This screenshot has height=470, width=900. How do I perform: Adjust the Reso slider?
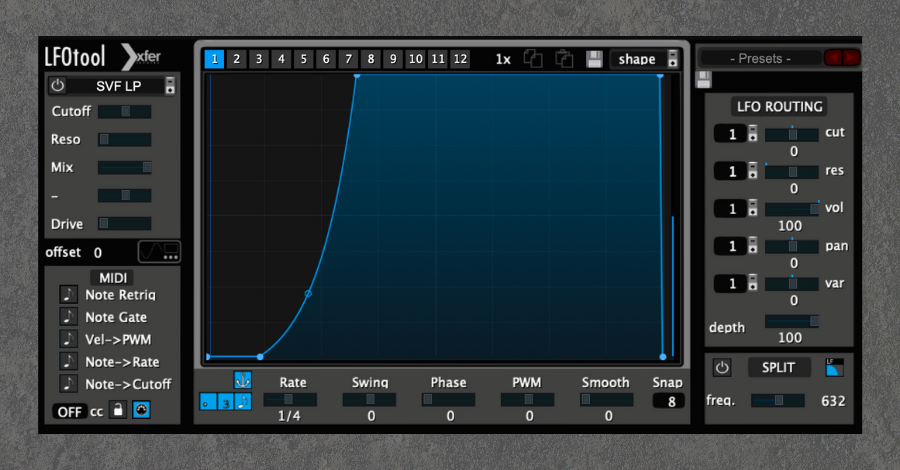(125, 139)
